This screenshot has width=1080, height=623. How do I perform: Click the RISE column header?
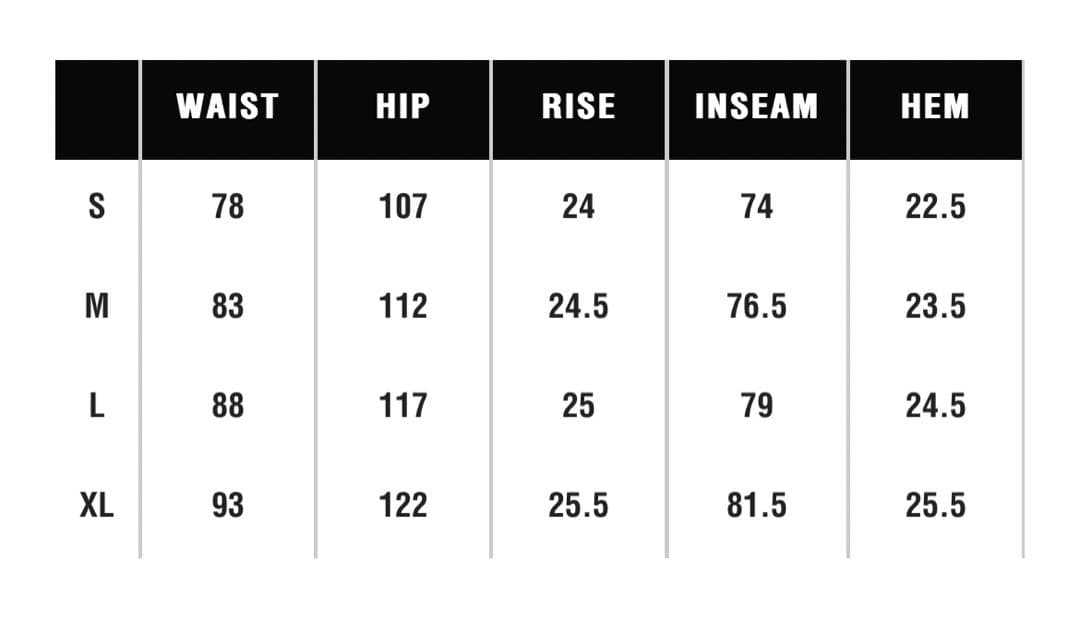(578, 107)
